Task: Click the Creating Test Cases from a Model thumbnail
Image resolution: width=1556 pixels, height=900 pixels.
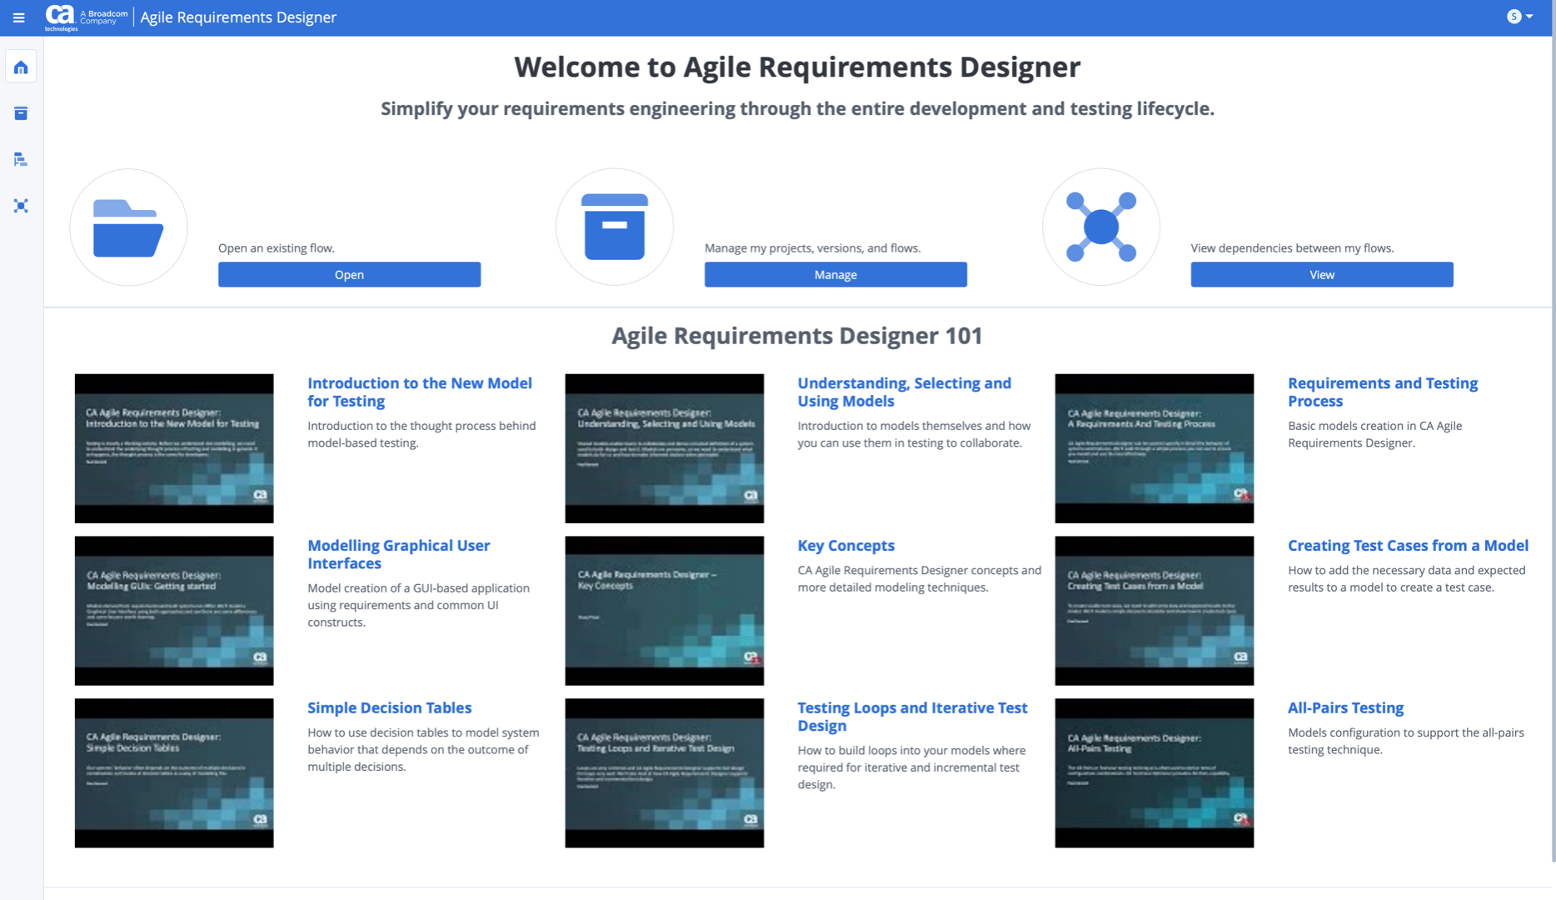Action: (x=1154, y=611)
